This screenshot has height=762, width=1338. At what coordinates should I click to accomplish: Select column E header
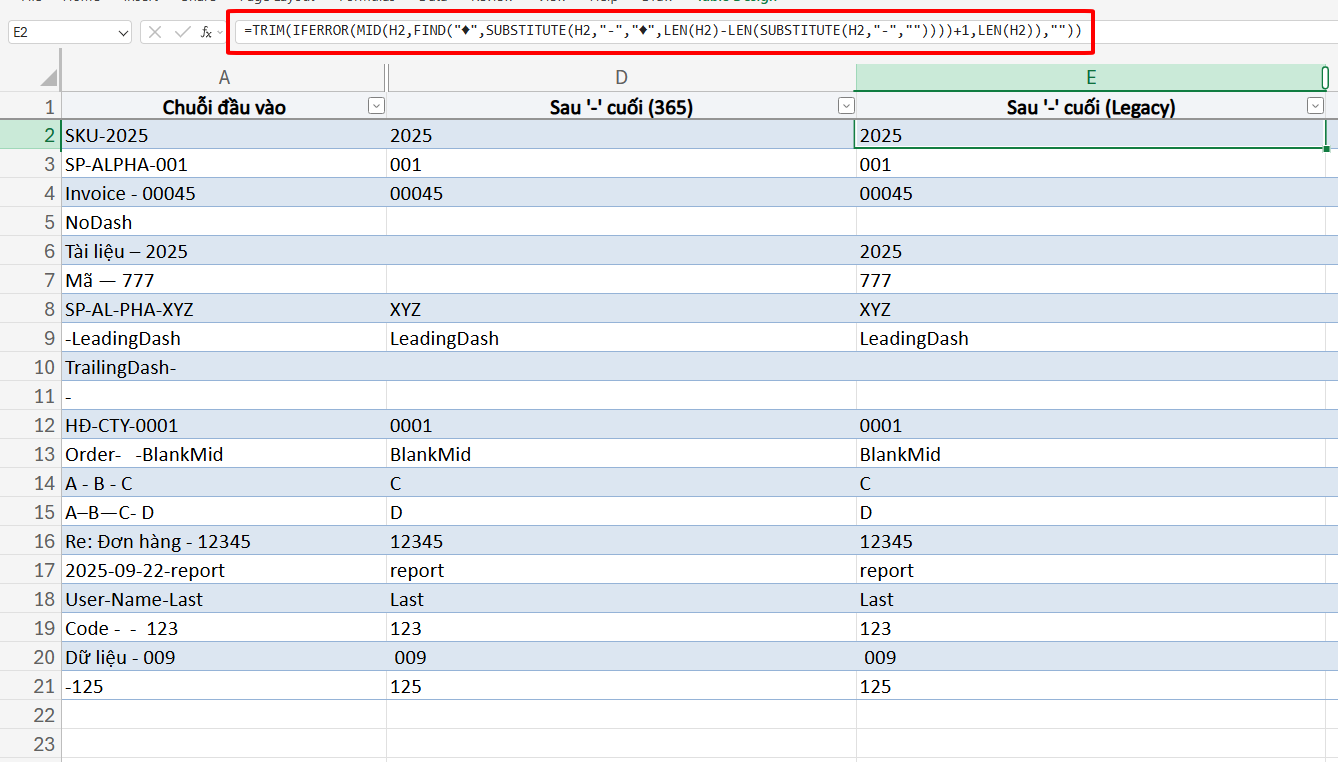point(1090,78)
